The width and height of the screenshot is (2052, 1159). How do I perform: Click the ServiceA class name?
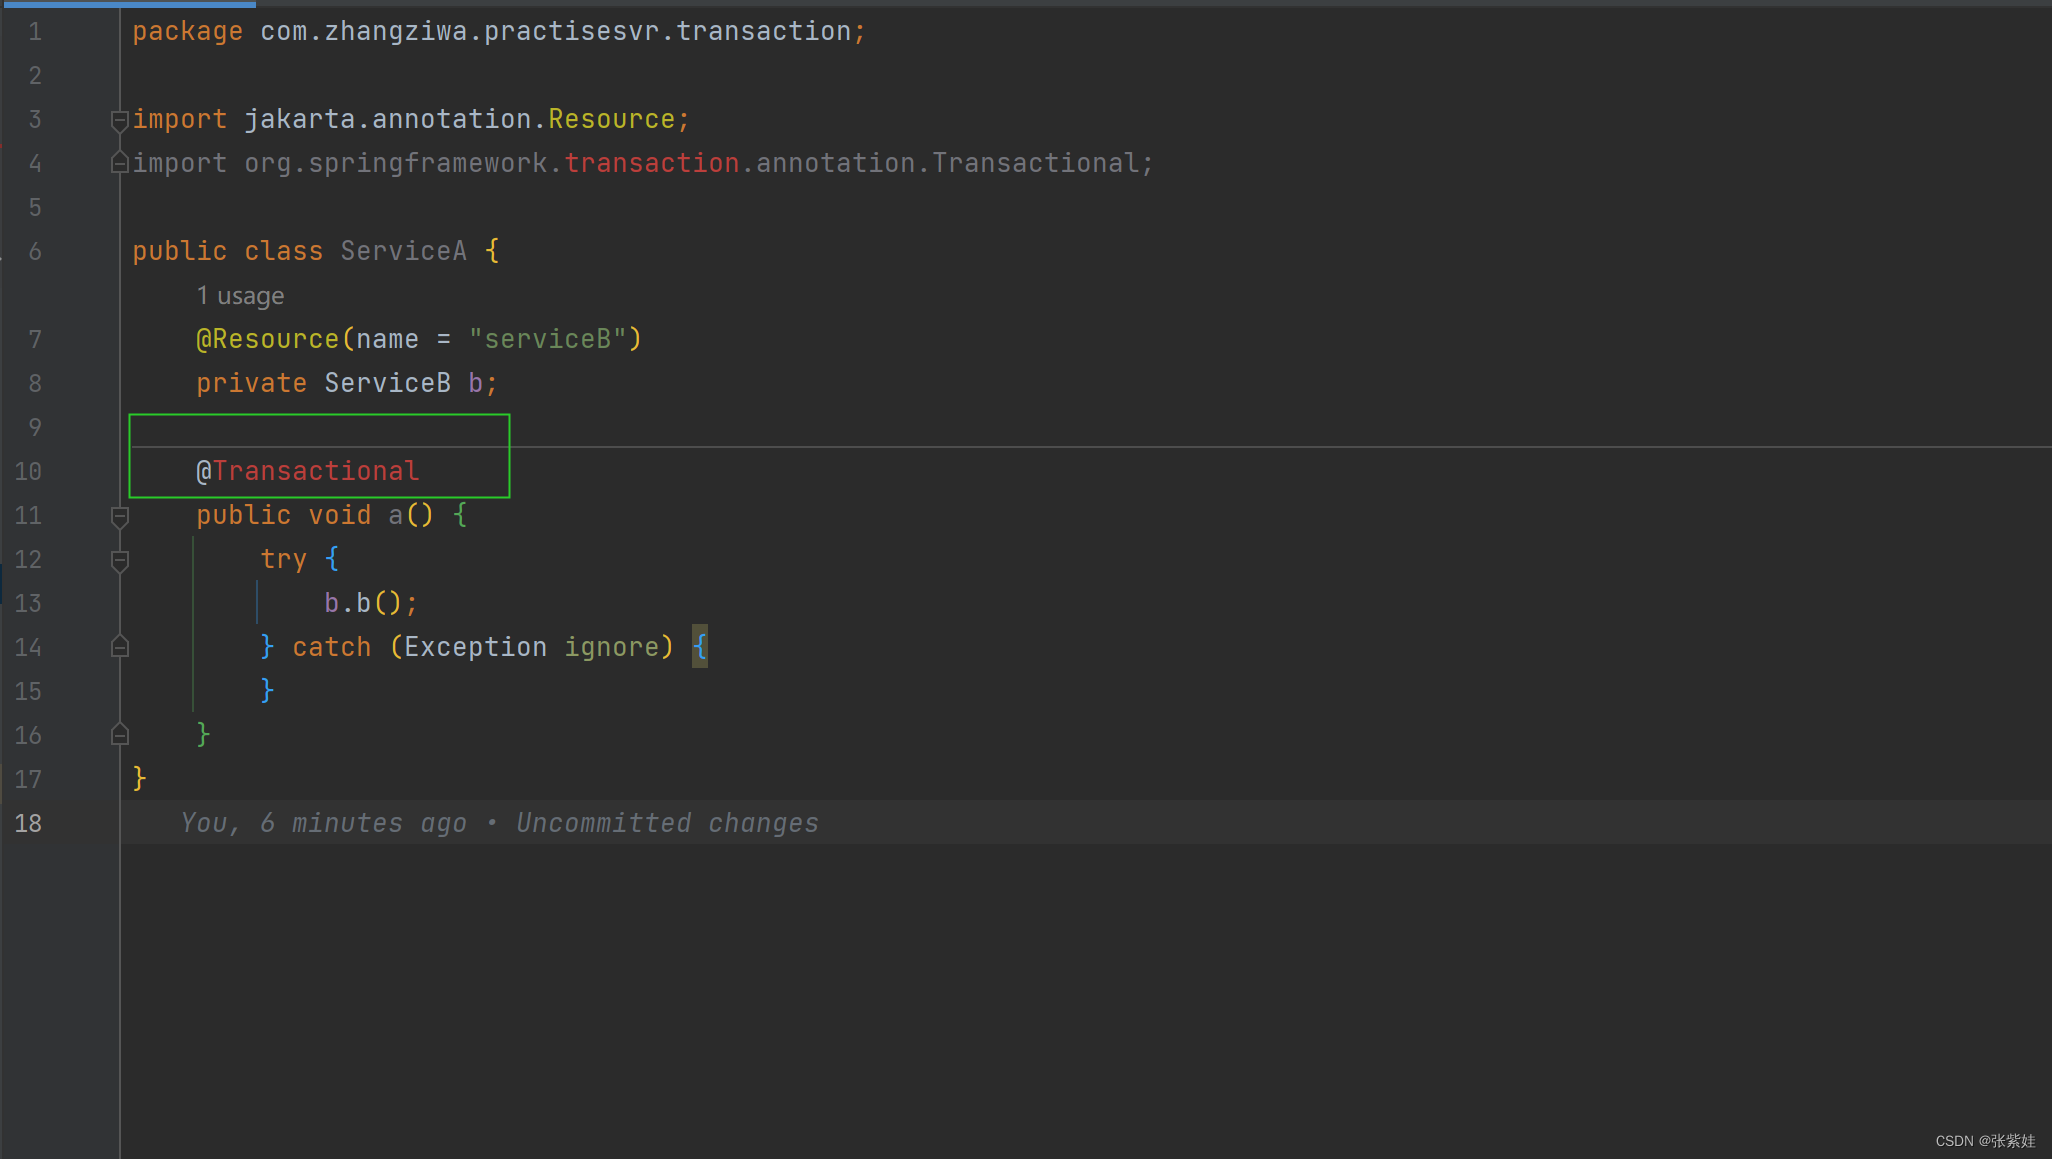(x=403, y=251)
